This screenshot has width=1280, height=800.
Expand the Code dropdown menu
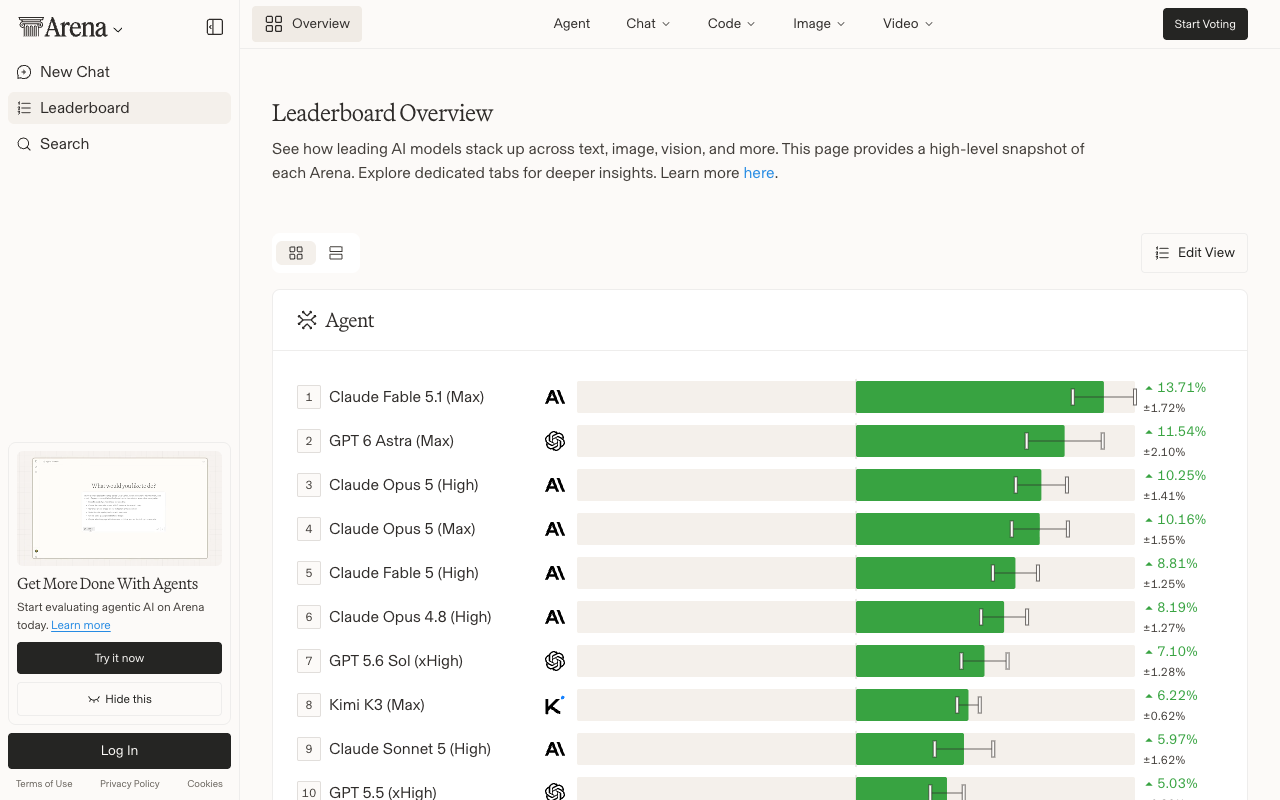[x=731, y=24]
